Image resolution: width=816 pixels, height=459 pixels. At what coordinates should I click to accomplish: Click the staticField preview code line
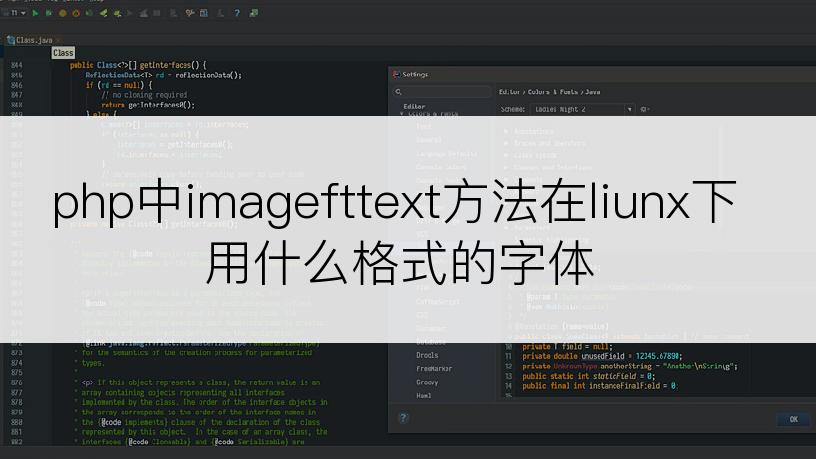[589, 376]
